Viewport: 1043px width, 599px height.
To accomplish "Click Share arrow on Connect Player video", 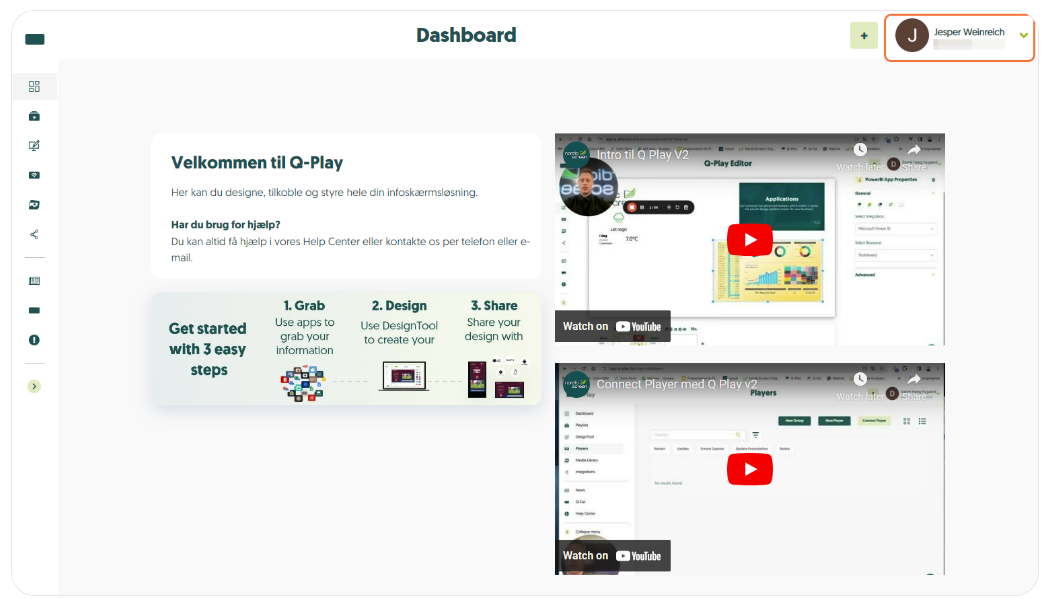I will tap(914, 380).
